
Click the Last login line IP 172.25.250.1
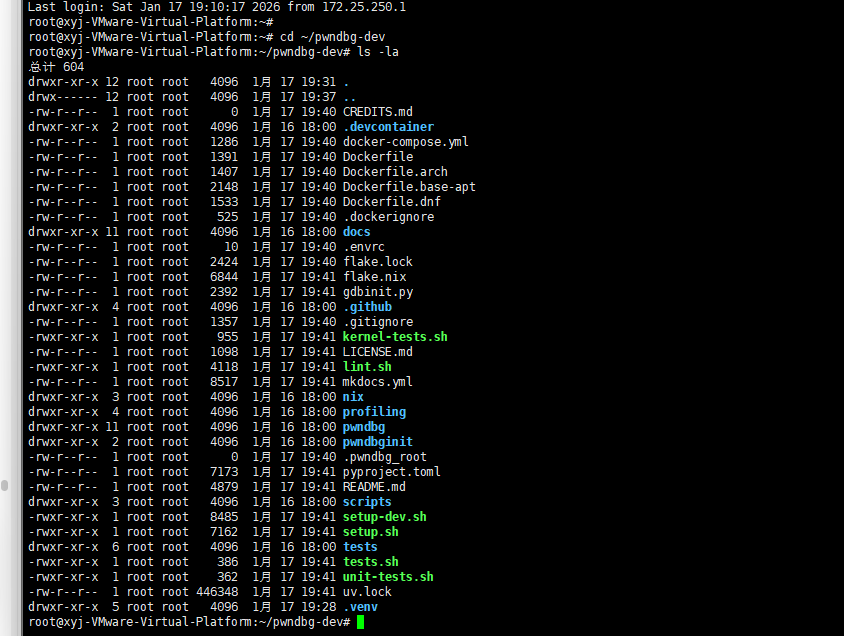tap(364, 7)
